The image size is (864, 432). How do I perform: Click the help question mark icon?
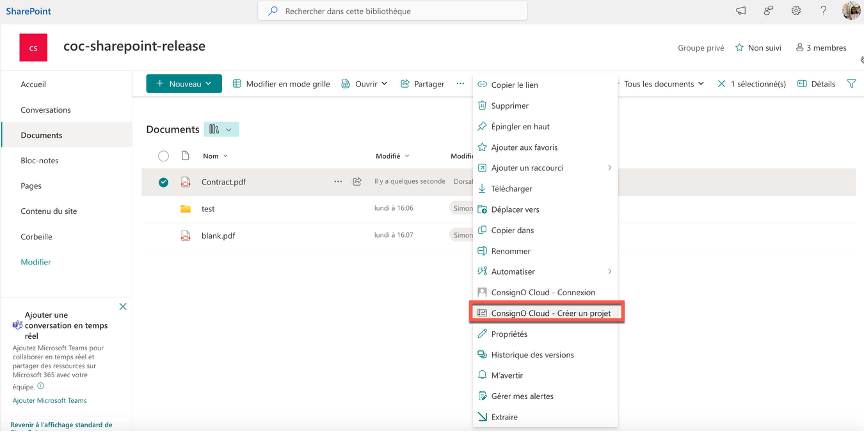pyautogui.click(x=823, y=11)
